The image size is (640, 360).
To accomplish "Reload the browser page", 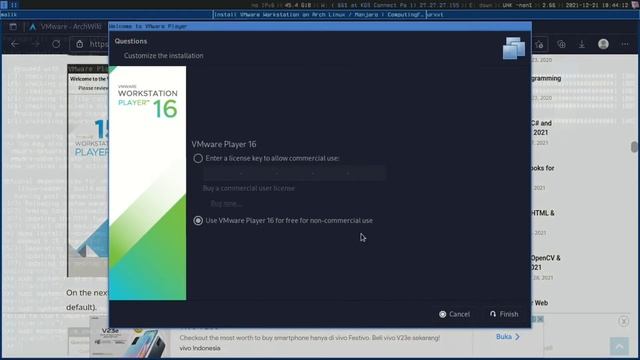I will pyautogui.click(x=56, y=44).
